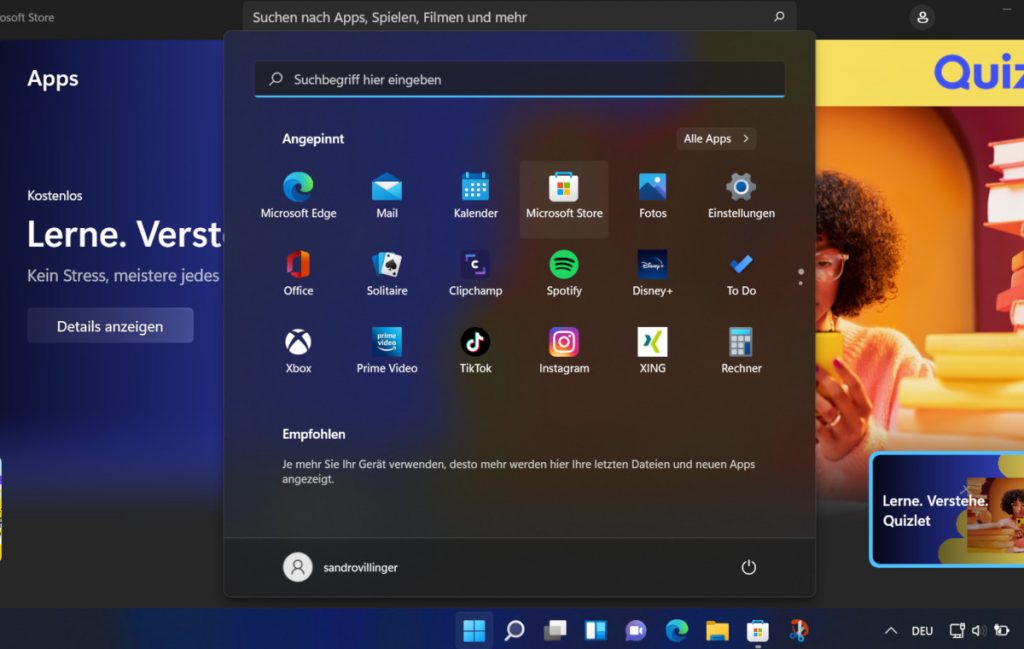Open the Instagram app
The width and height of the screenshot is (1024, 649).
pyautogui.click(x=564, y=351)
